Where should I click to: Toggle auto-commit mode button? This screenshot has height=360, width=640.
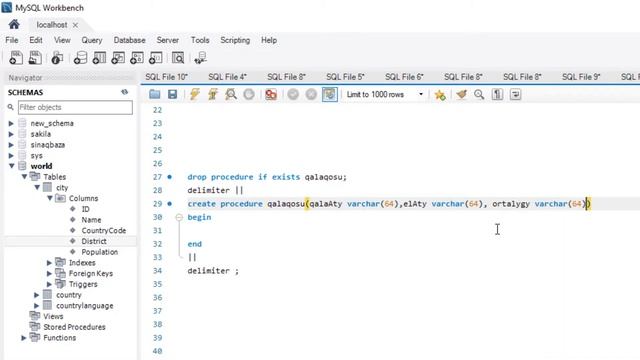point(330,94)
